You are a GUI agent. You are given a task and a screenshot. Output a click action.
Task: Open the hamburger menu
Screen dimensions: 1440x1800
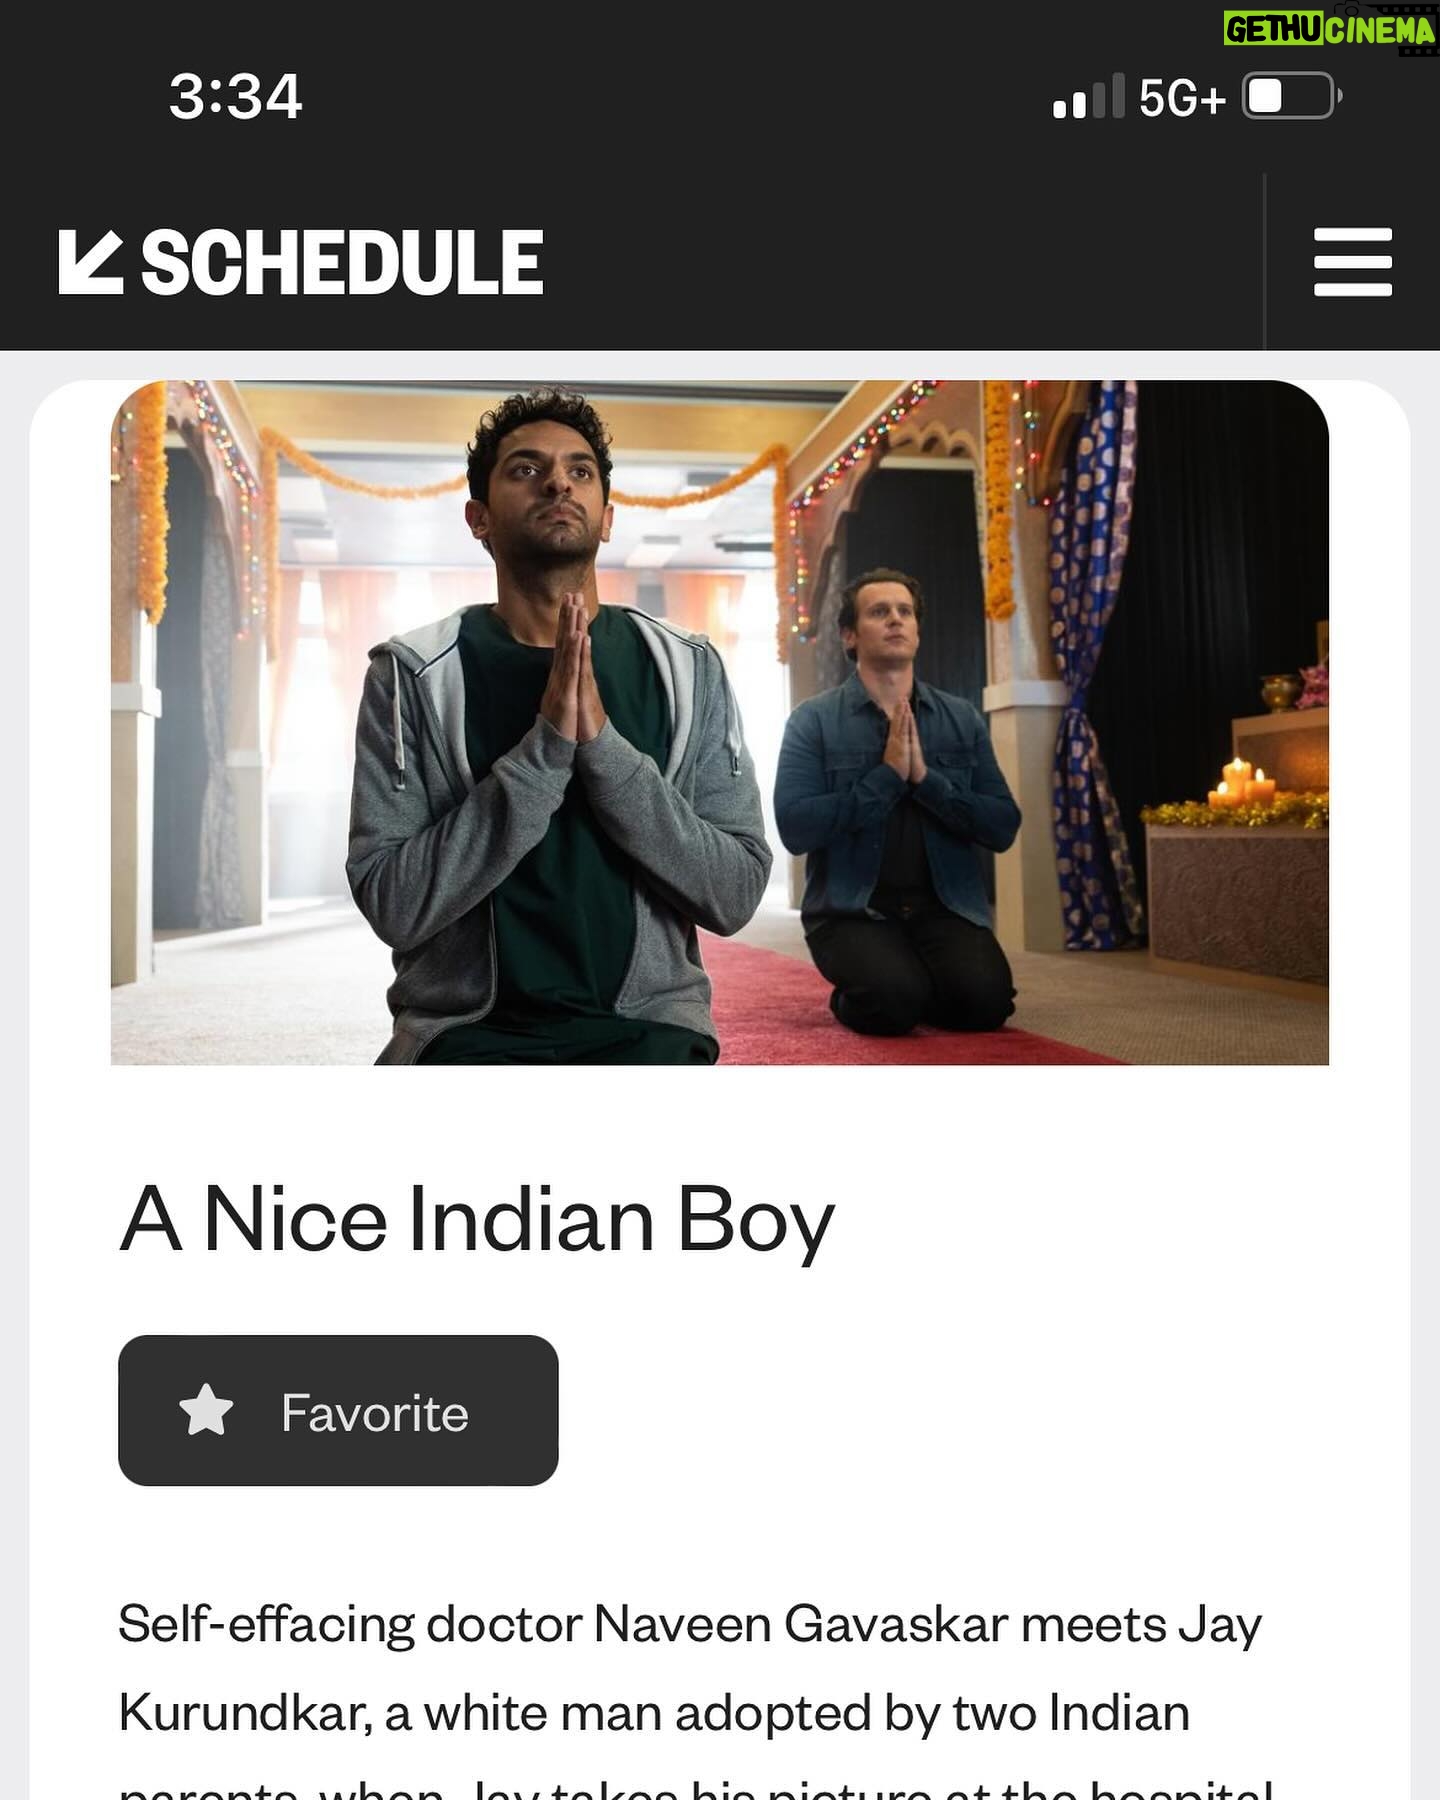click(1352, 262)
